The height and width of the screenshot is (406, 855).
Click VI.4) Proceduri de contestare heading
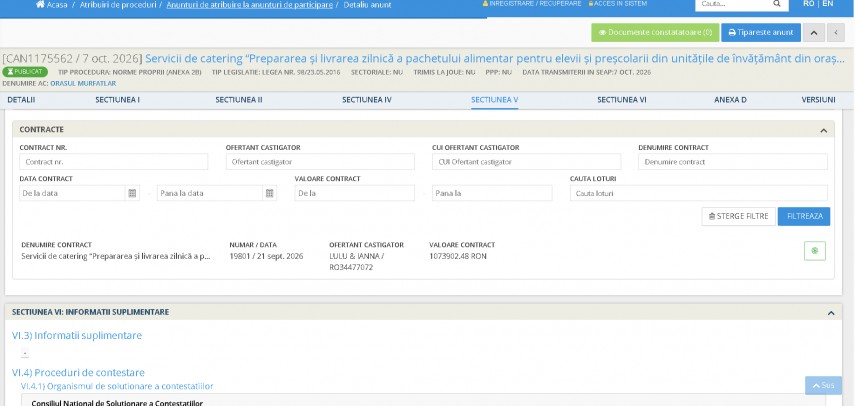(x=79, y=373)
